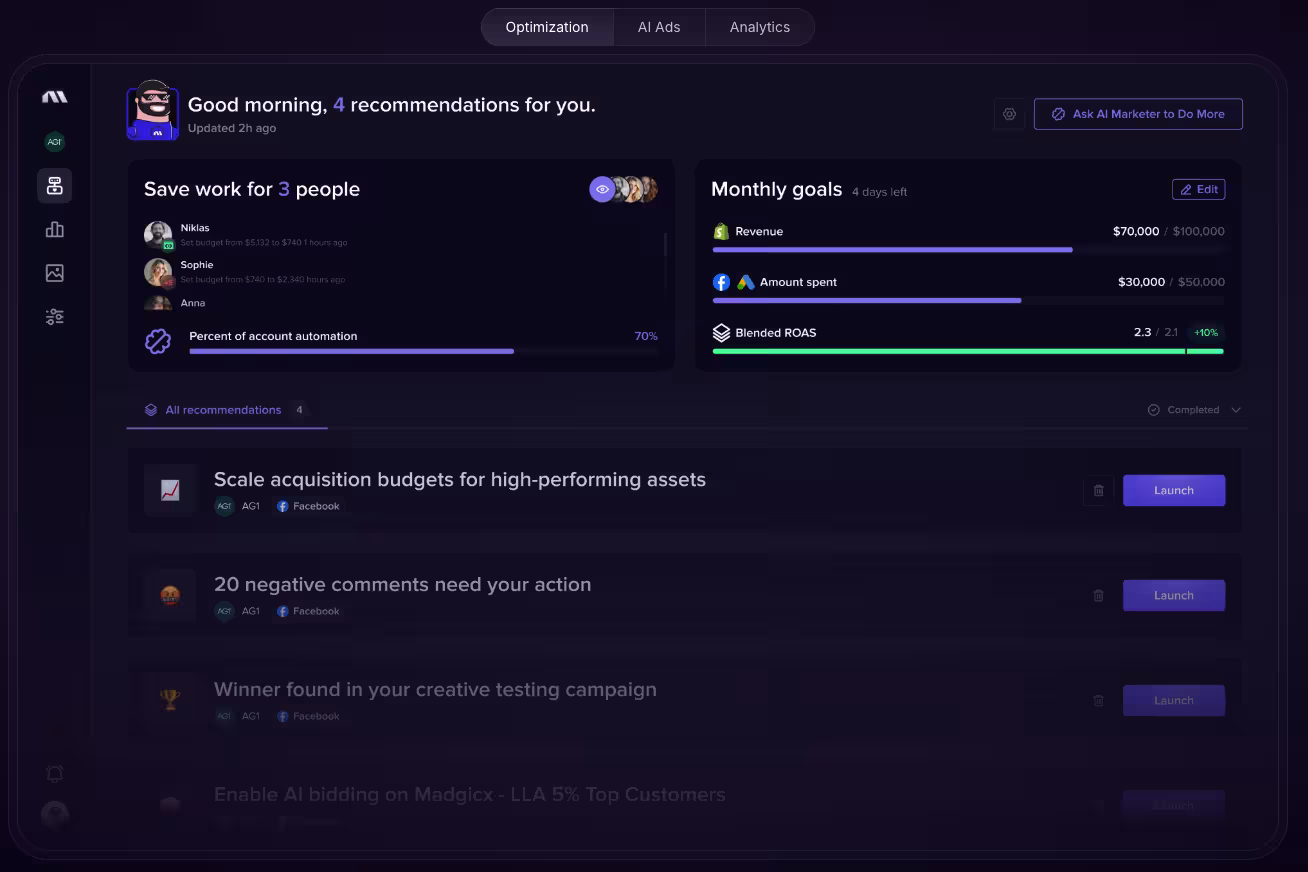Click Niklas's avatar in the people list
The height and width of the screenshot is (872, 1308).
[158, 235]
